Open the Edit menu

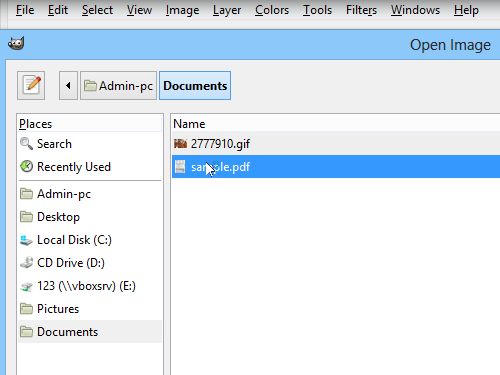pos(58,10)
